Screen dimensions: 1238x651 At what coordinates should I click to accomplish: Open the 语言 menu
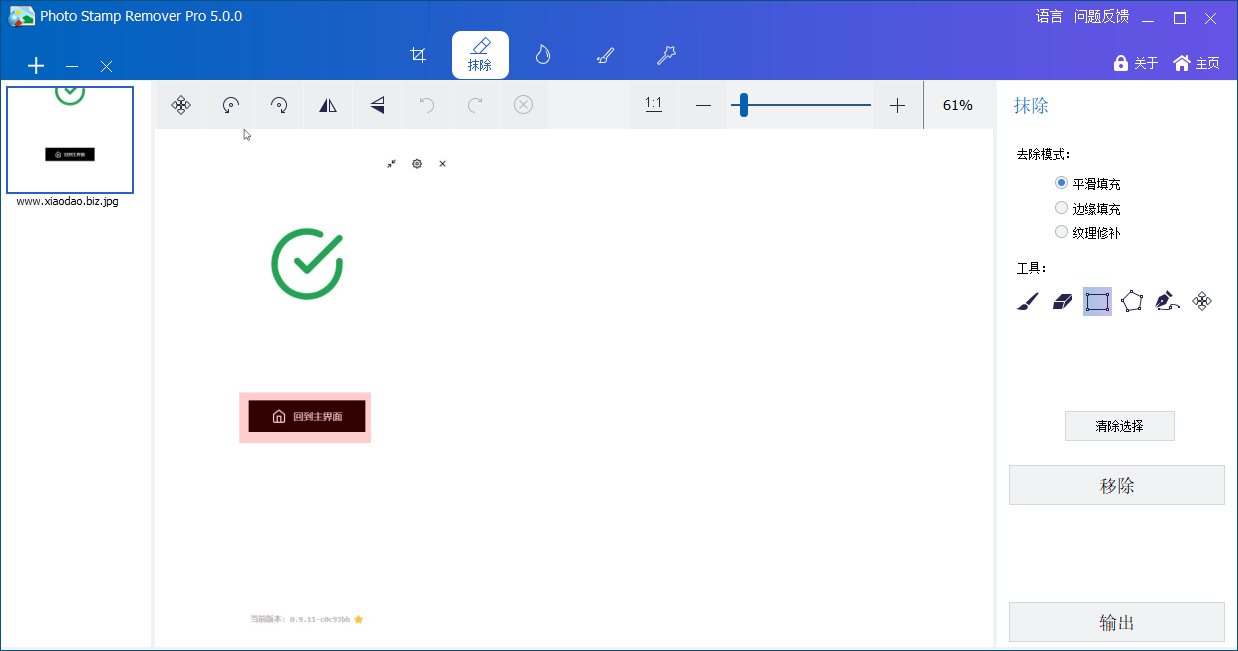point(1049,16)
